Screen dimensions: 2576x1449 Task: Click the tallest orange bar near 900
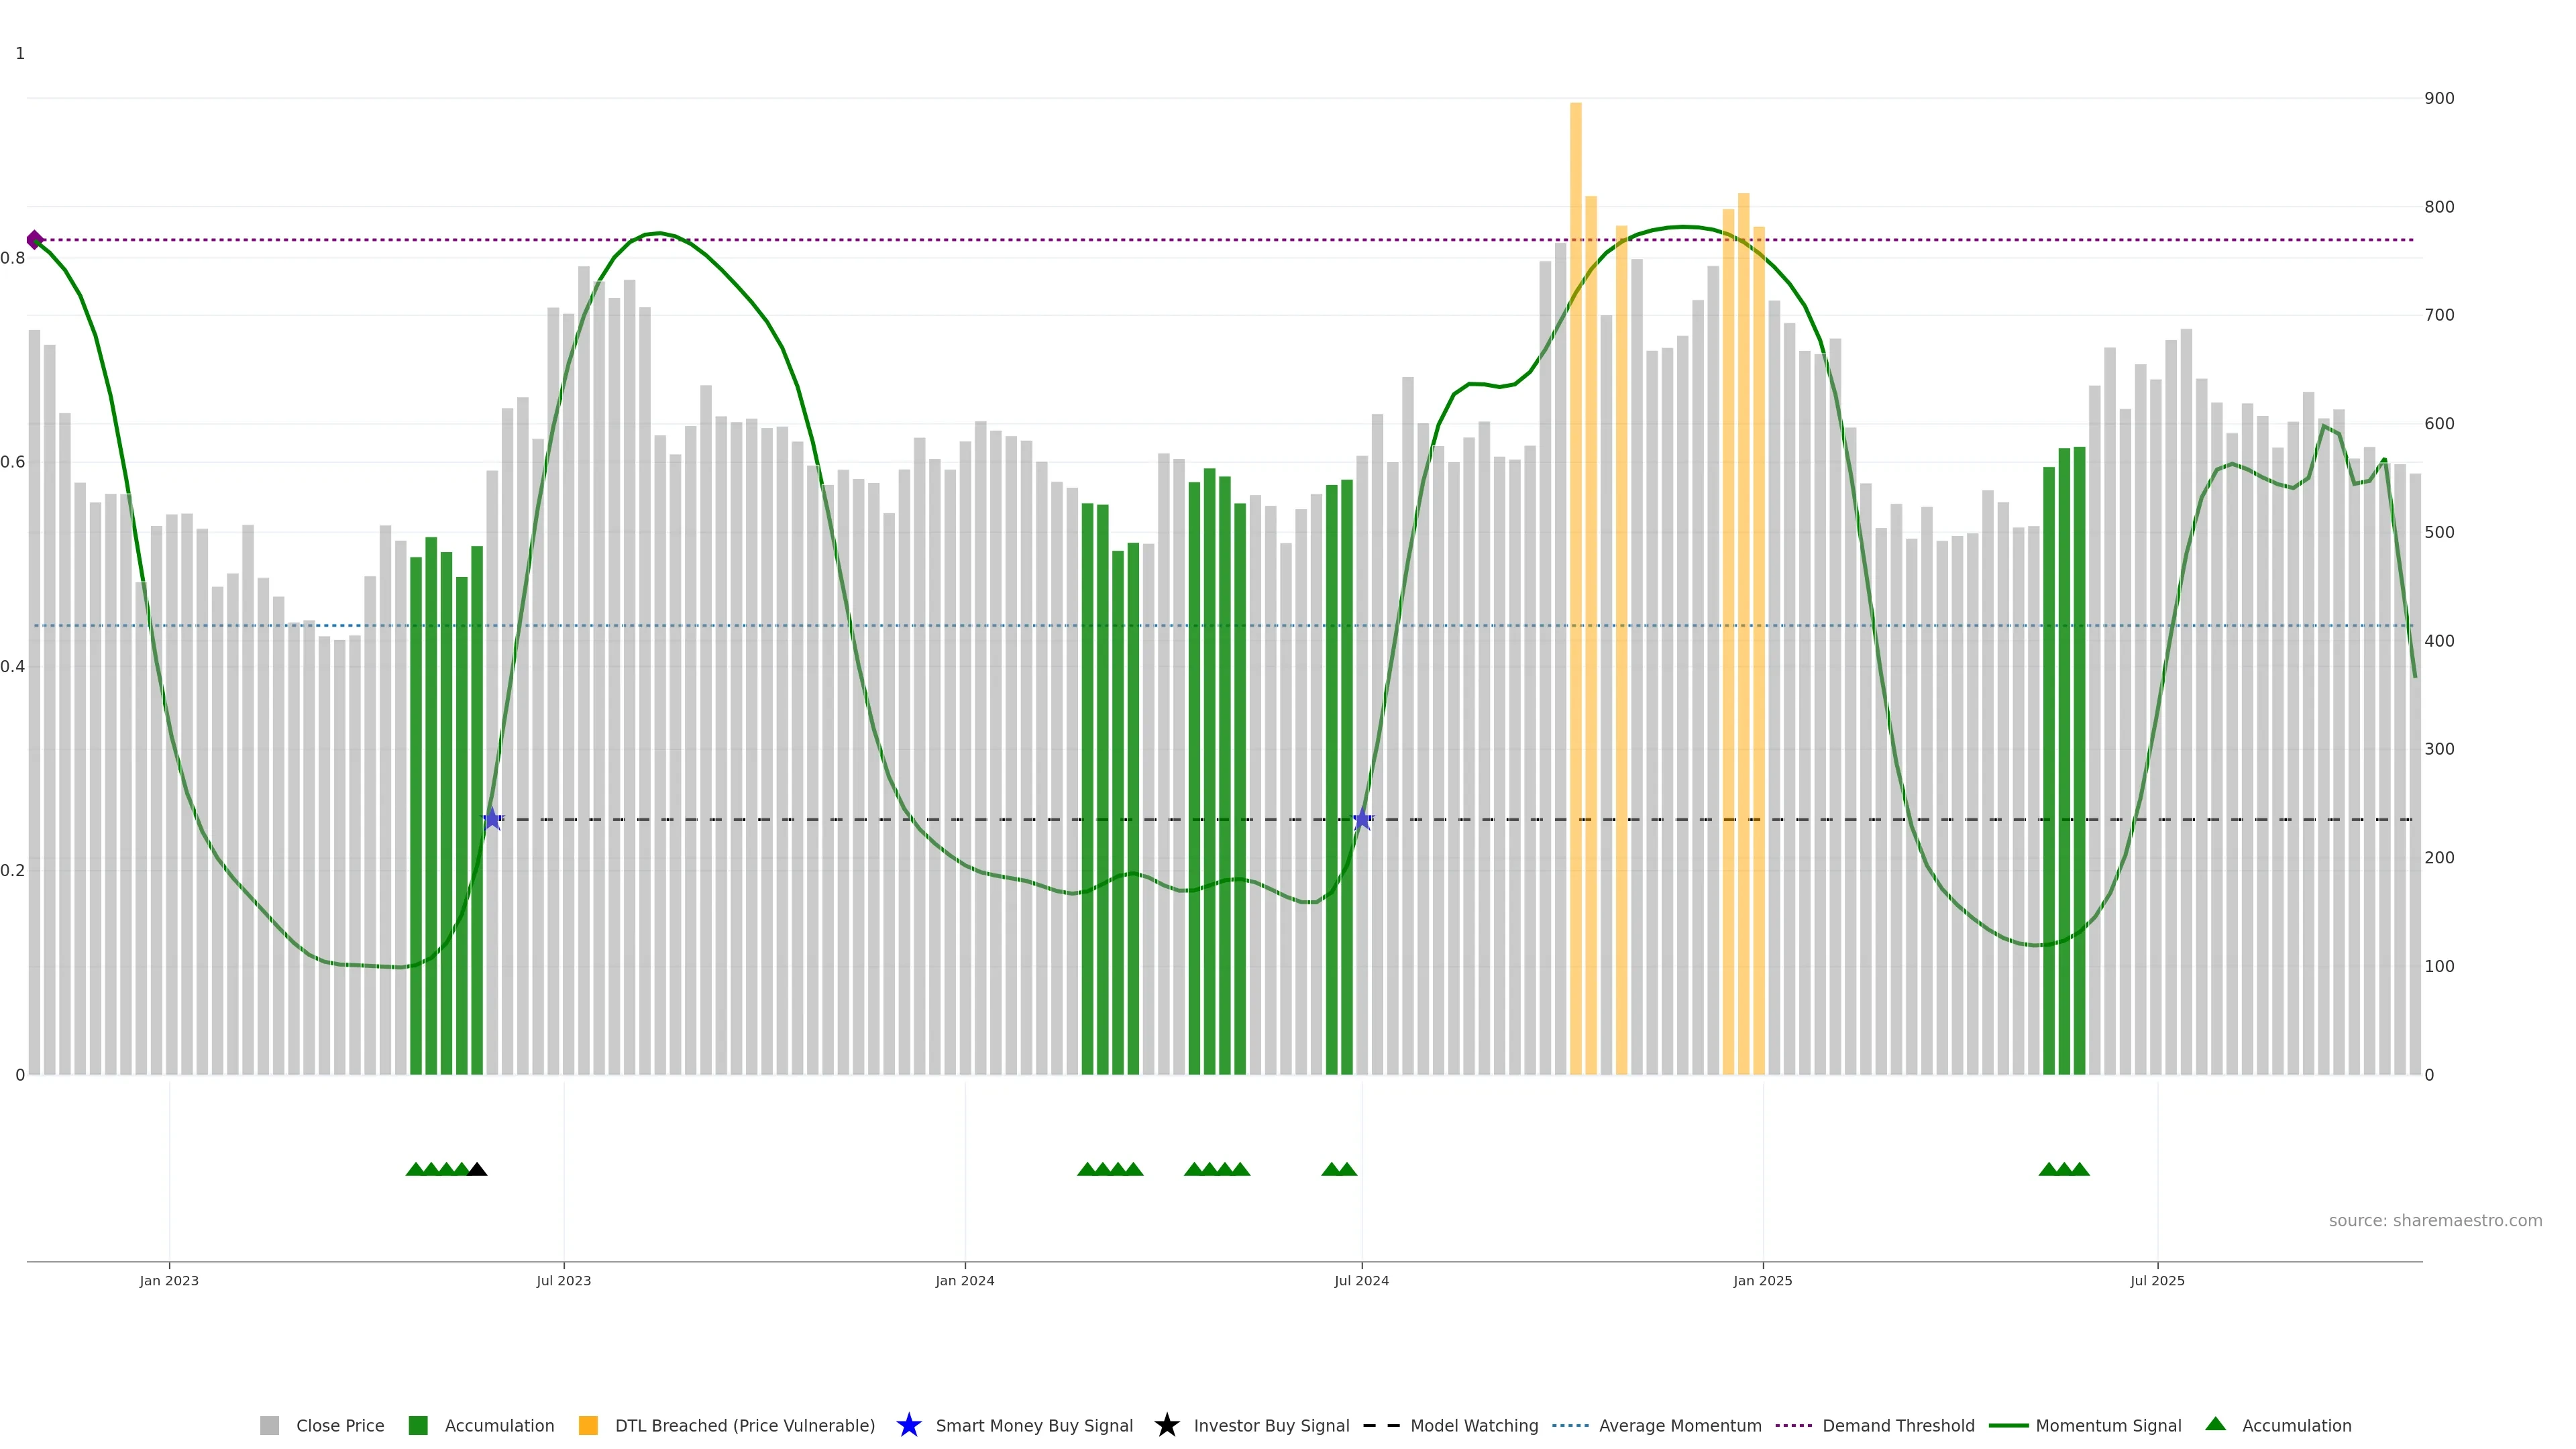[x=1575, y=500]
